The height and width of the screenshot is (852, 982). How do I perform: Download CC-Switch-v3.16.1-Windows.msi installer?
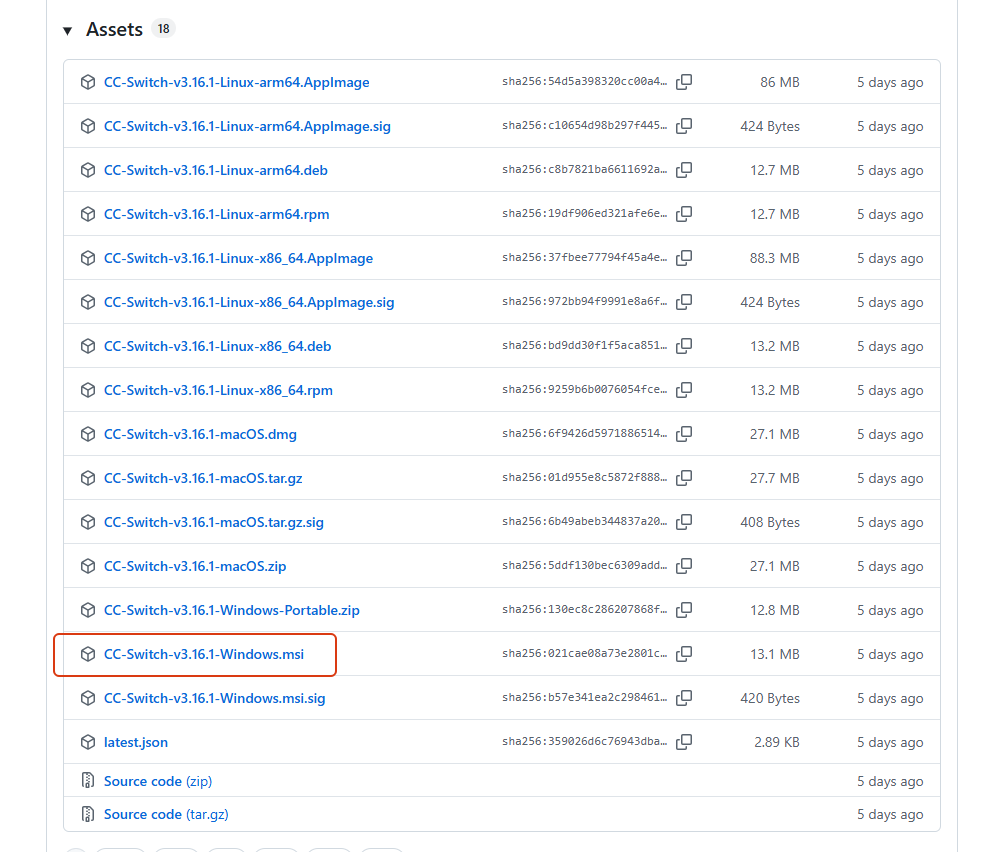pos(204,655)
